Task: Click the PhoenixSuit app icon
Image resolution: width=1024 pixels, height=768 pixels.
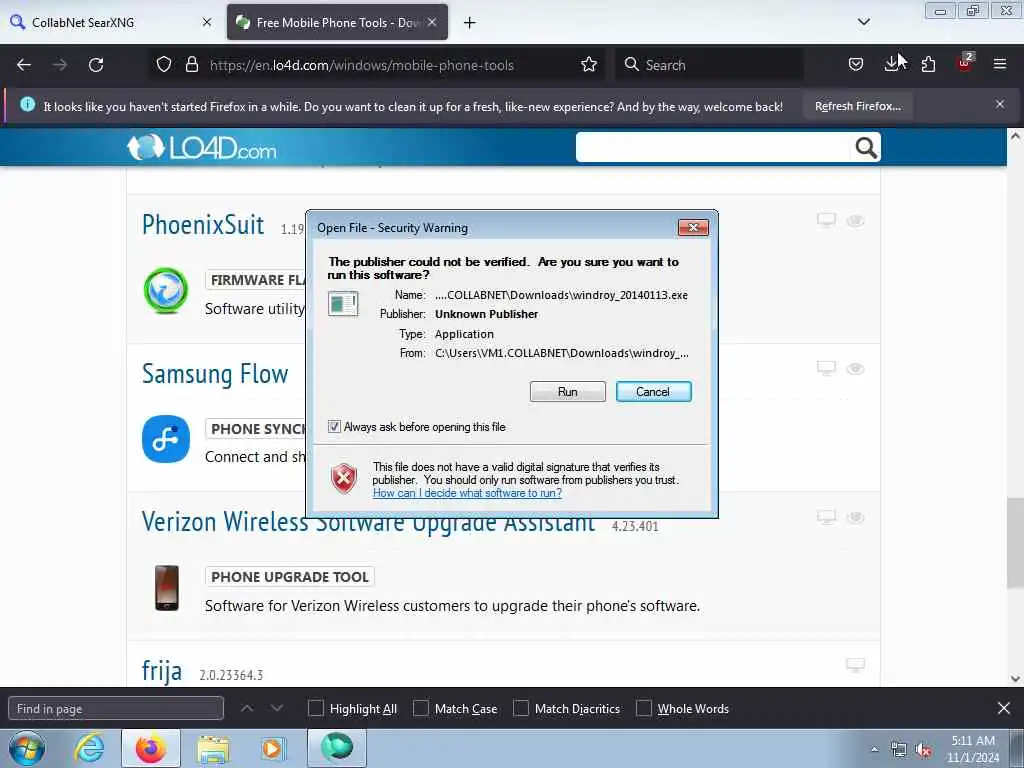Action: coord(166,290)
